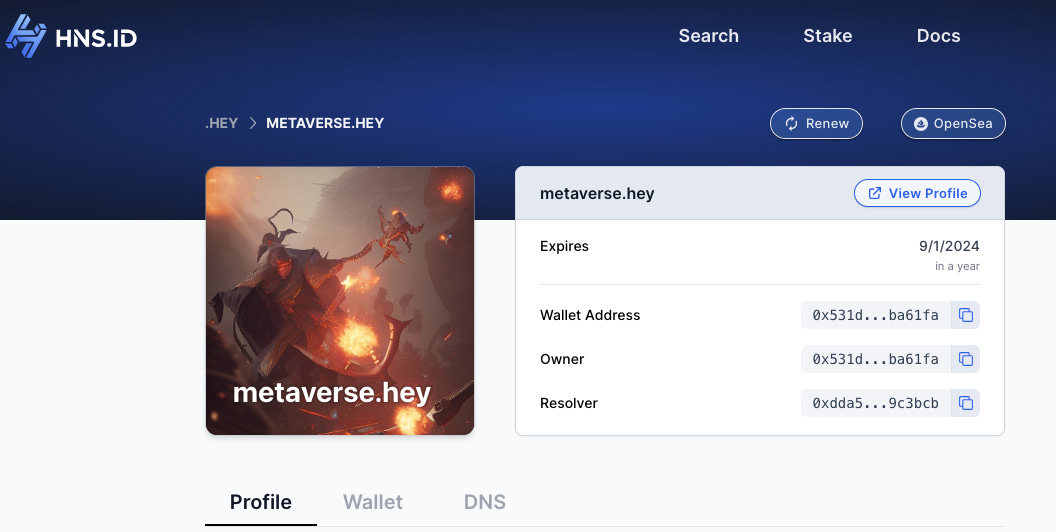Click the Resolver label
Screen dimensions: 1056x532
(x=569, y=403)
